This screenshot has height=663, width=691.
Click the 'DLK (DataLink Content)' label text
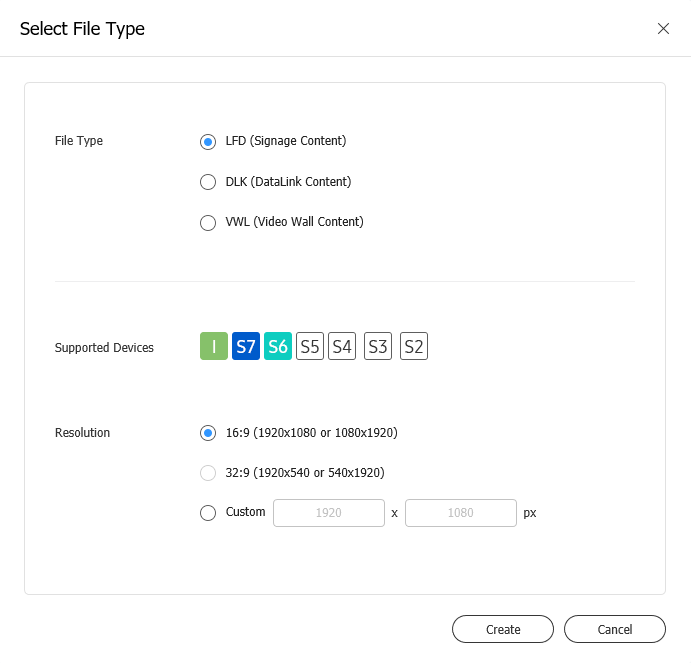(x=288, y=182)
